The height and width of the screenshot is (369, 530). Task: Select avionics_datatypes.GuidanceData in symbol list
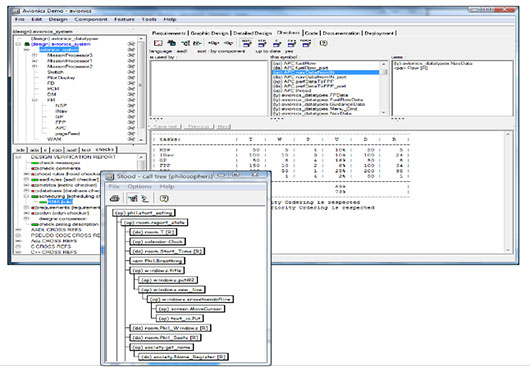point(319,104)
